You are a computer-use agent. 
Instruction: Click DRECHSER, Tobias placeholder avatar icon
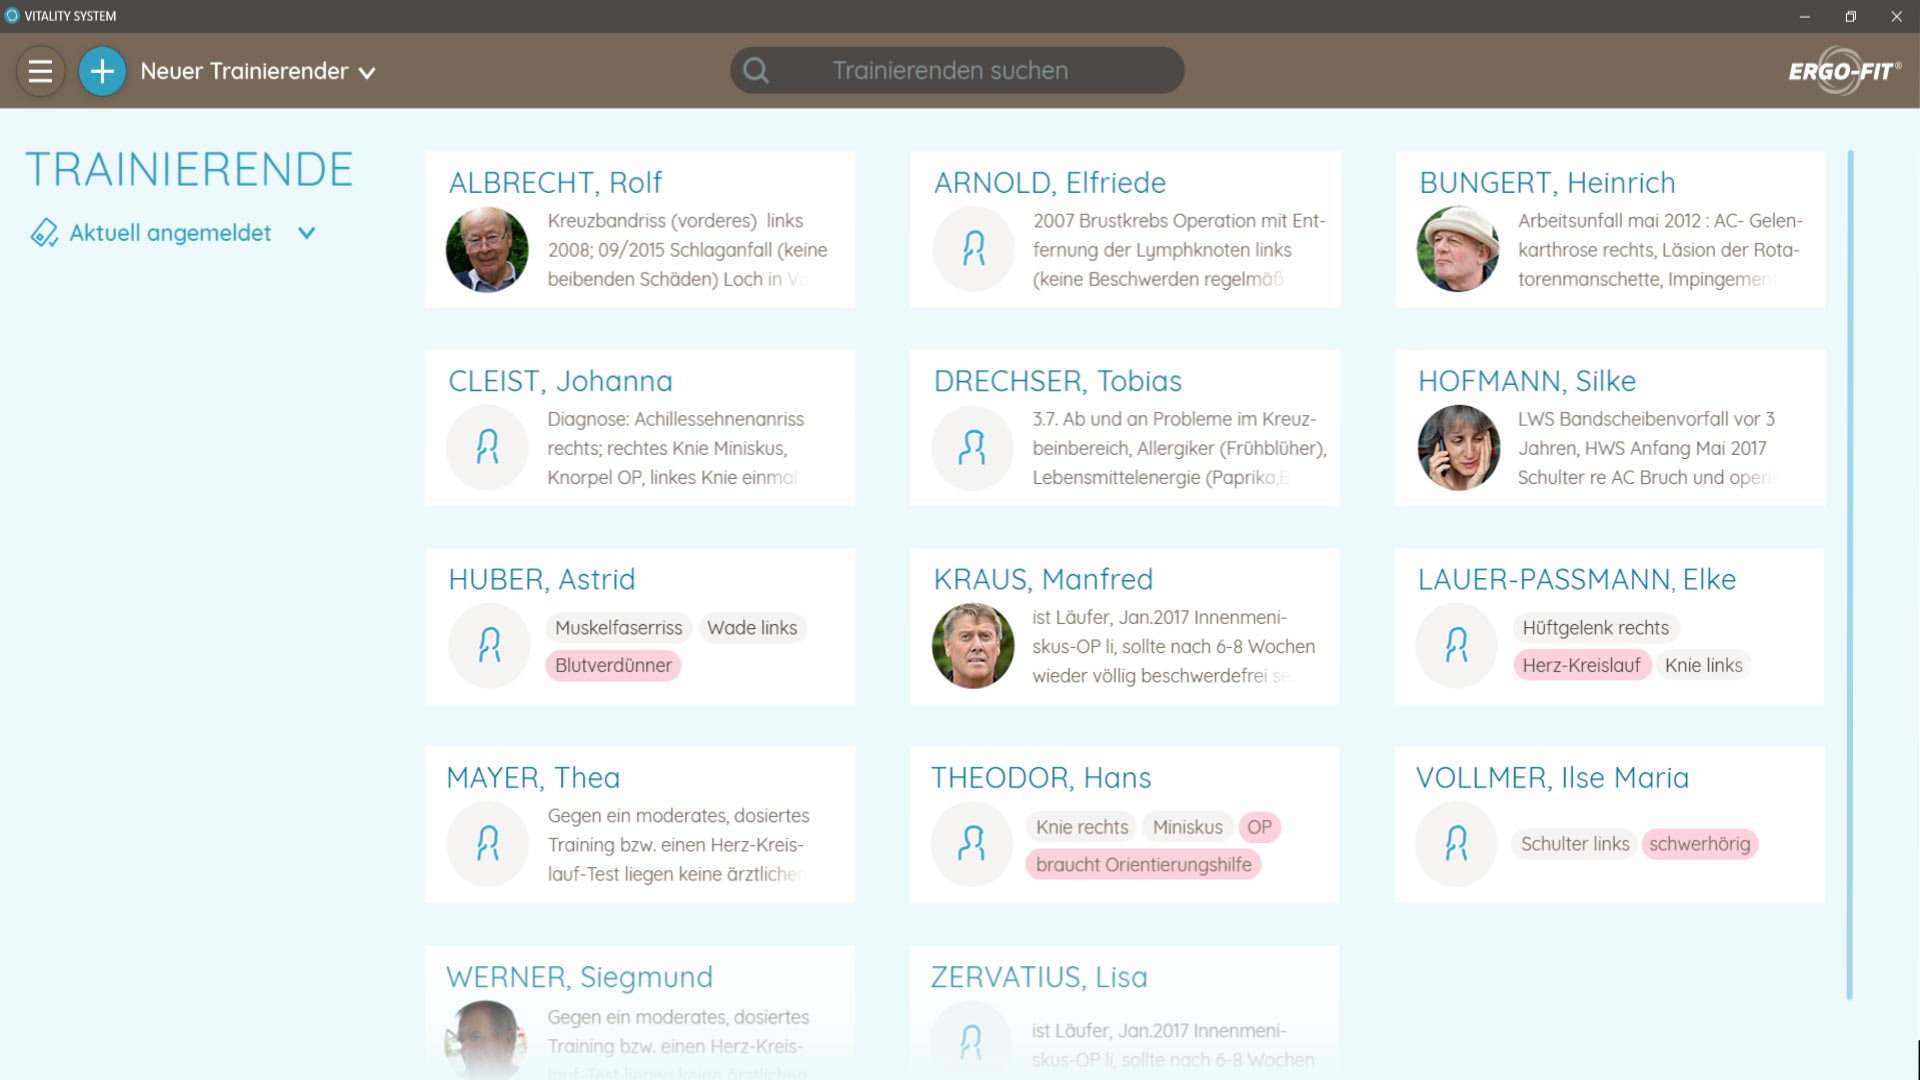click(972, 447)
